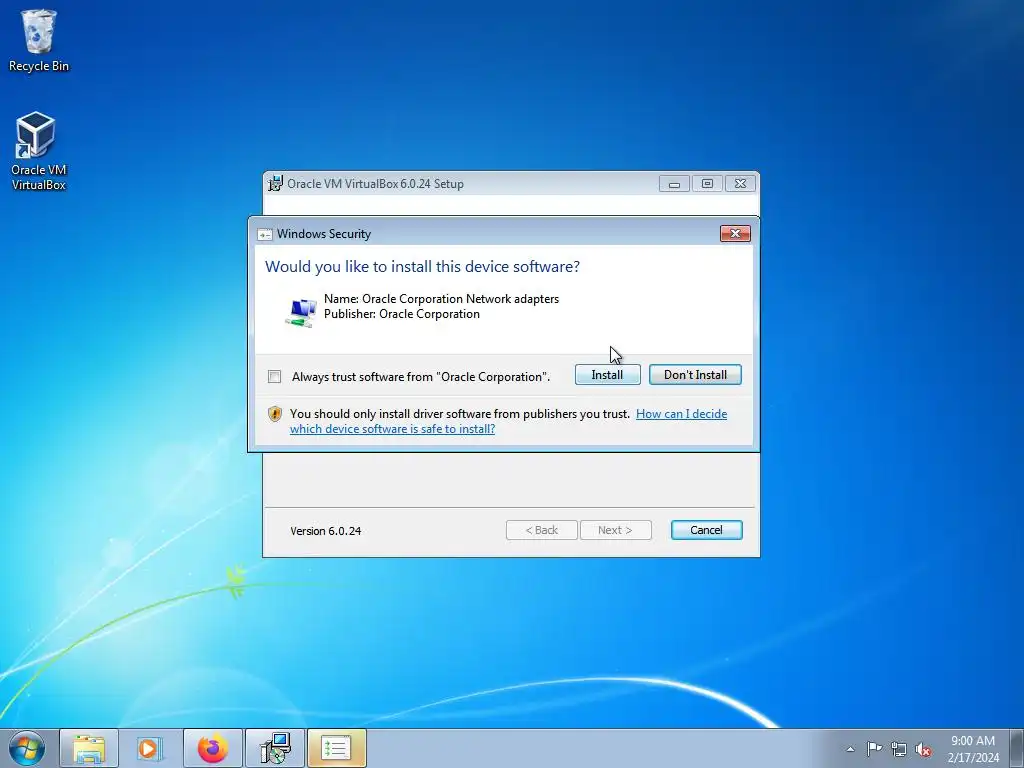Open the Recycle Bin desktop icon
This screenshot has width=1024, height=768.
38,40
